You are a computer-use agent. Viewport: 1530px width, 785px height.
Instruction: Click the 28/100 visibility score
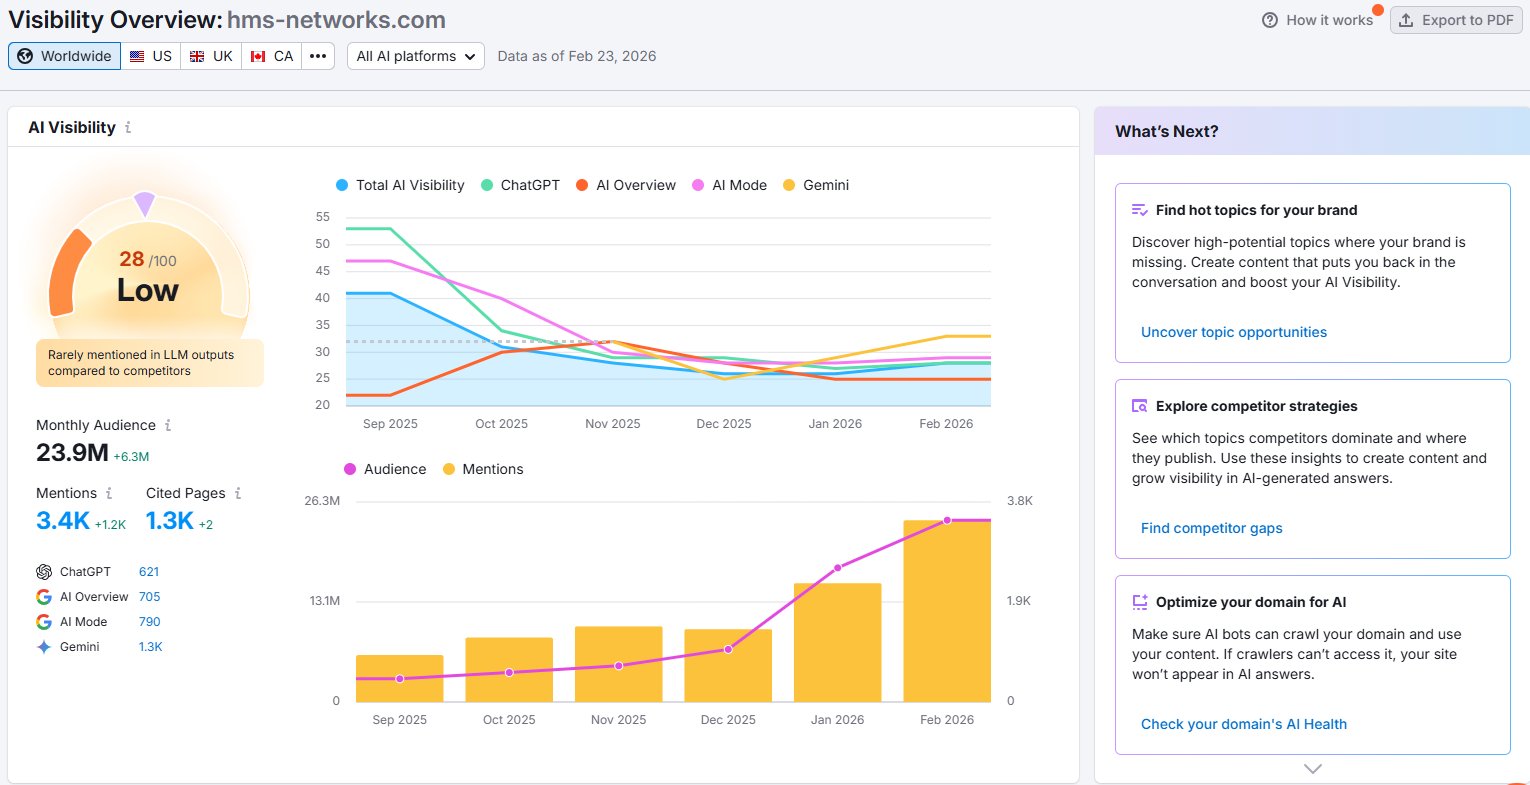[148, 260]
